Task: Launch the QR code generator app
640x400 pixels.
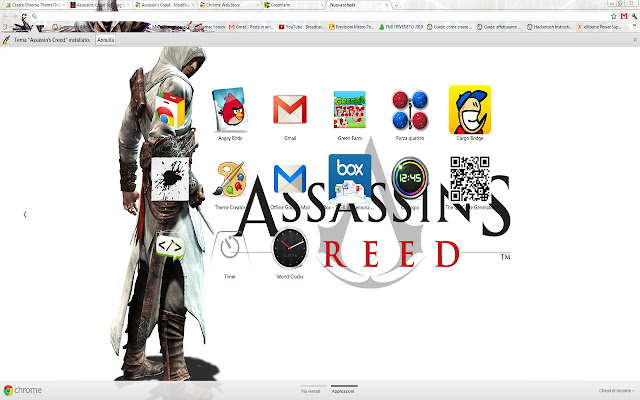Action: pyautogui.click(x=470, y=178)
